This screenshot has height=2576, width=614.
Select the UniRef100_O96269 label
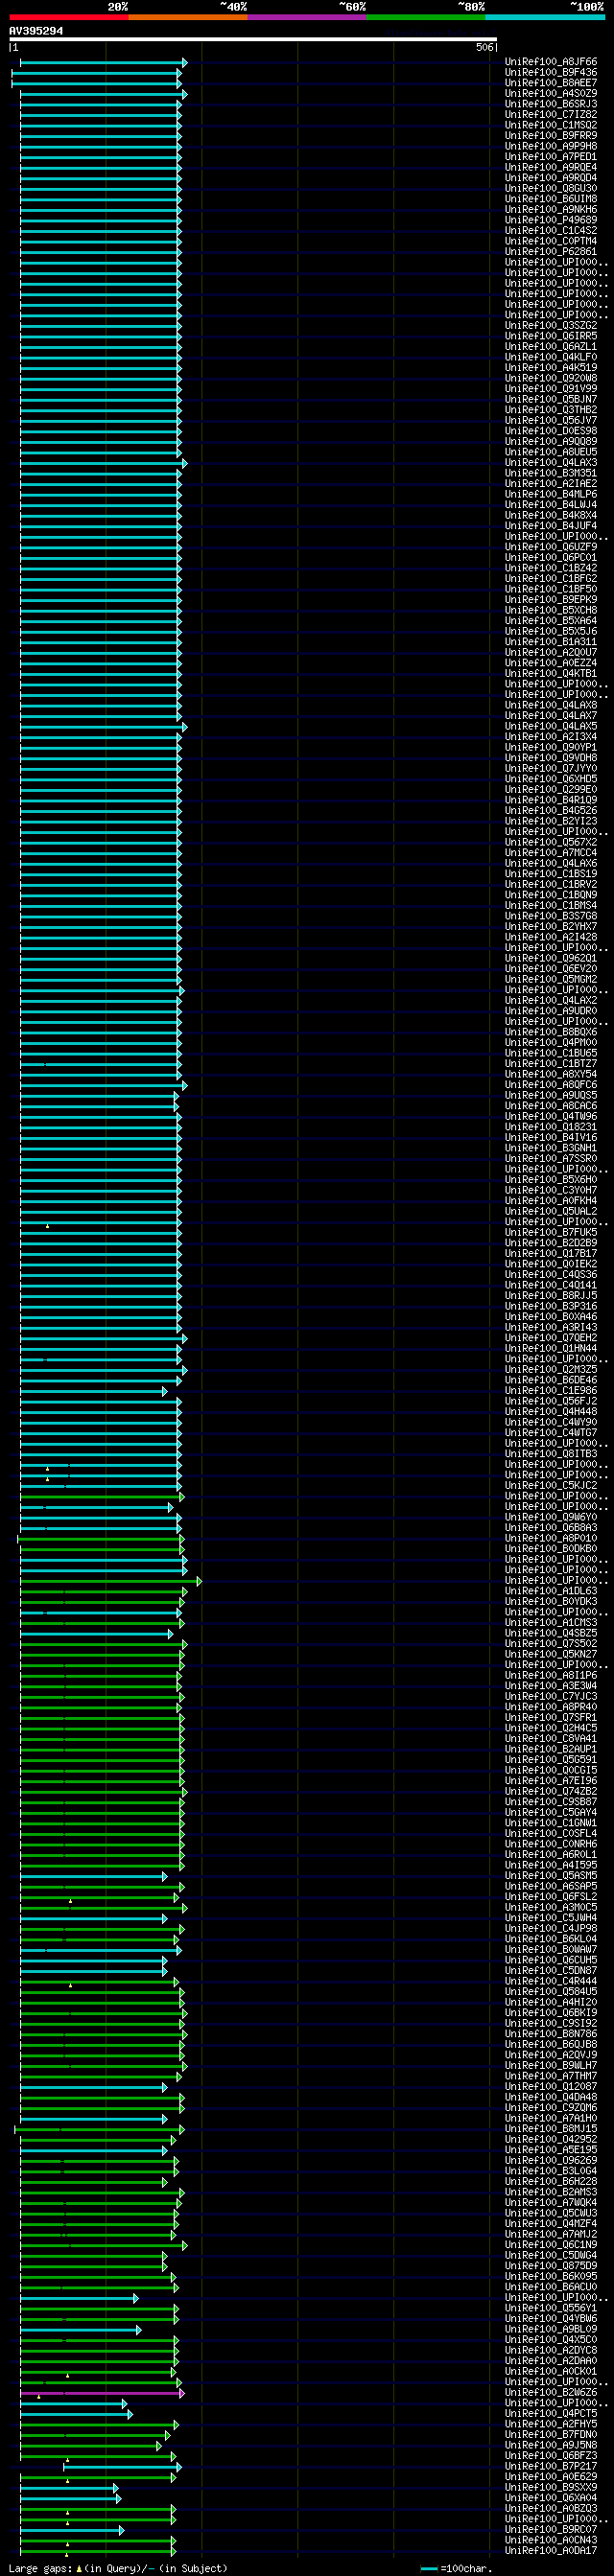(x=551, y=2160)
